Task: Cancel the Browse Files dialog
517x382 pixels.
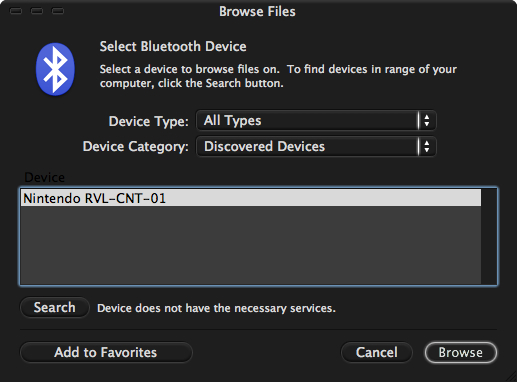Action: tap(377, 352)
